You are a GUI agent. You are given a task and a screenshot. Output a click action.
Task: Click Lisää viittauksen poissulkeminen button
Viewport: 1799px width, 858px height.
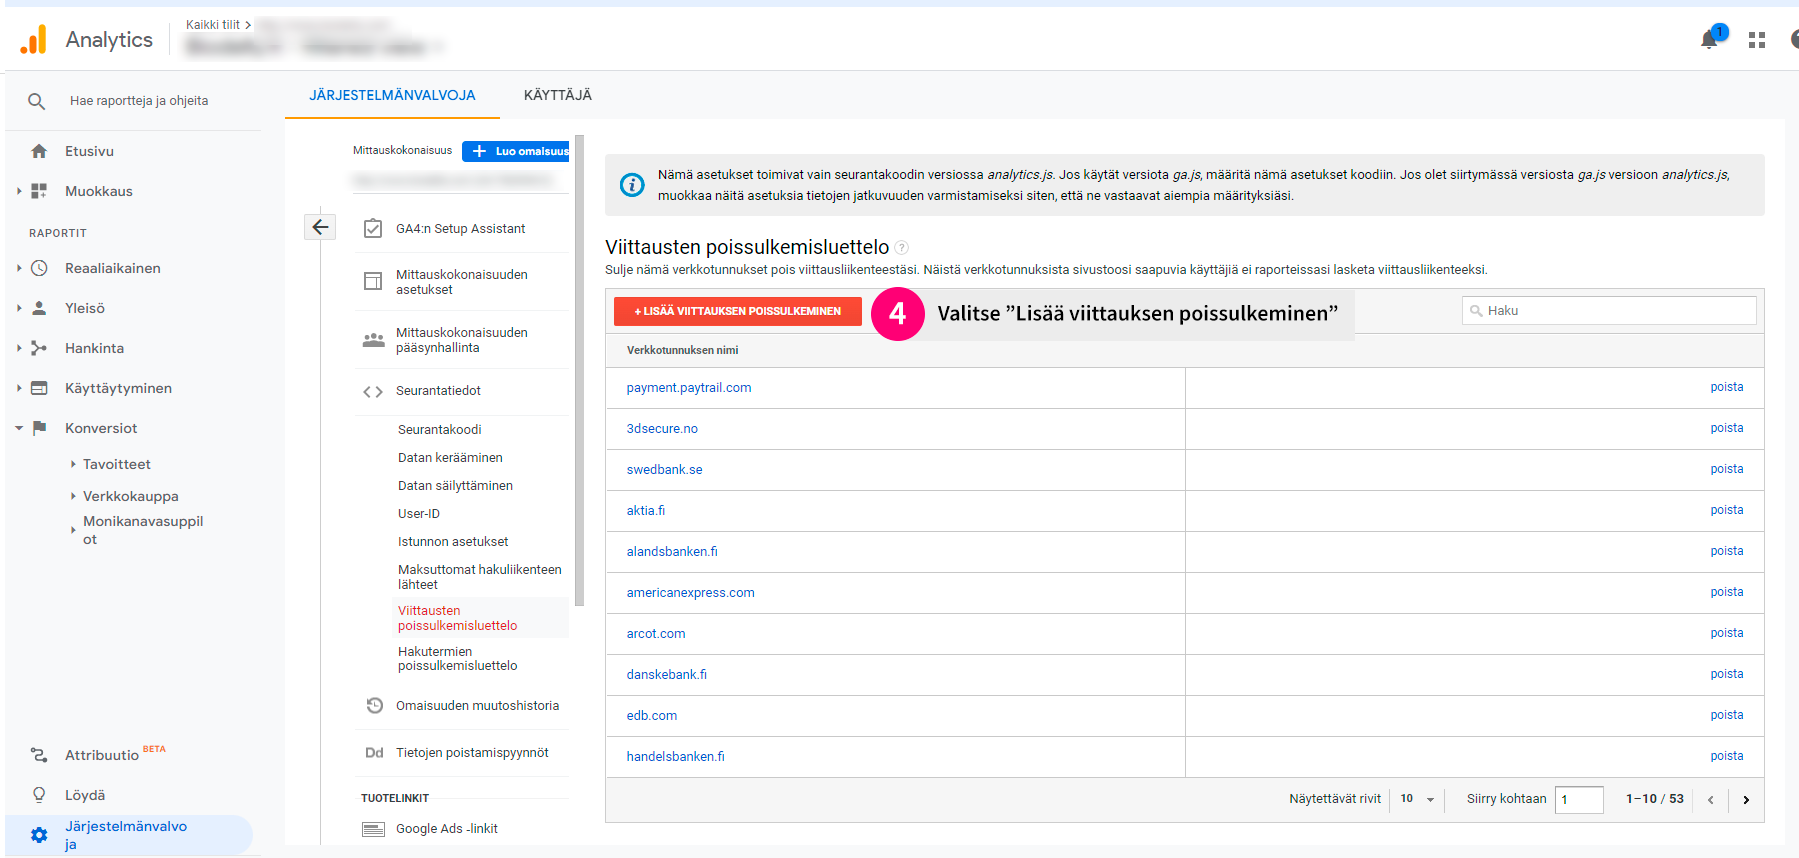[738, 311]
